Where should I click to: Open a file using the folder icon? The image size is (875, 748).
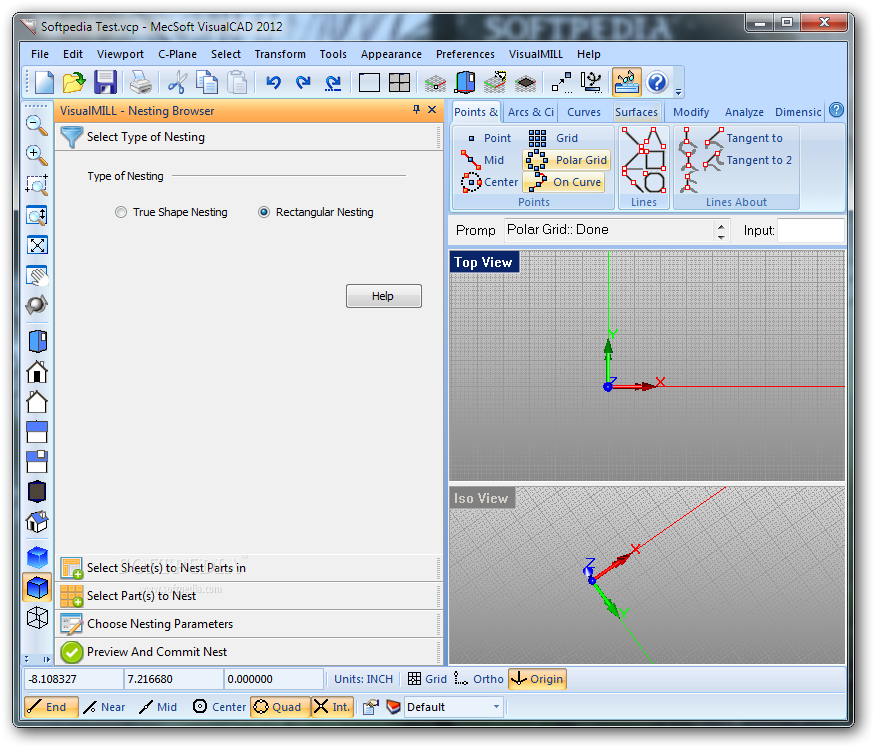click(x=74, y=83)
